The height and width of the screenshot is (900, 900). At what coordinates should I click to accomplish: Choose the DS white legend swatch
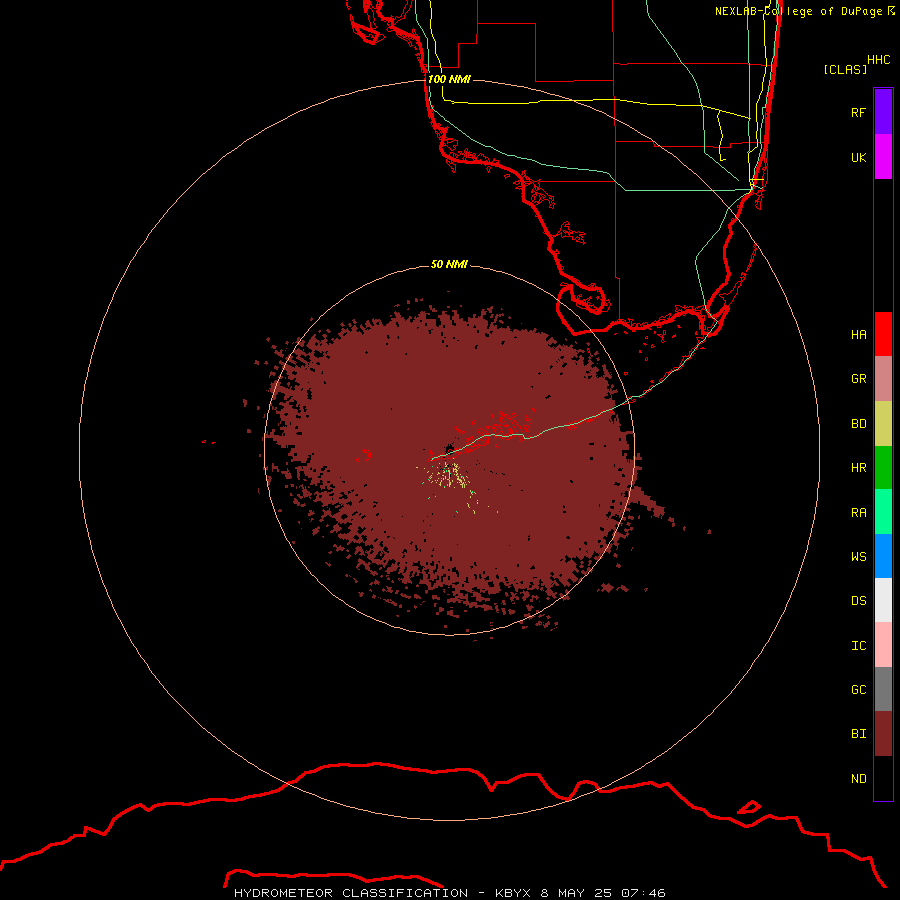click(883, 600)
